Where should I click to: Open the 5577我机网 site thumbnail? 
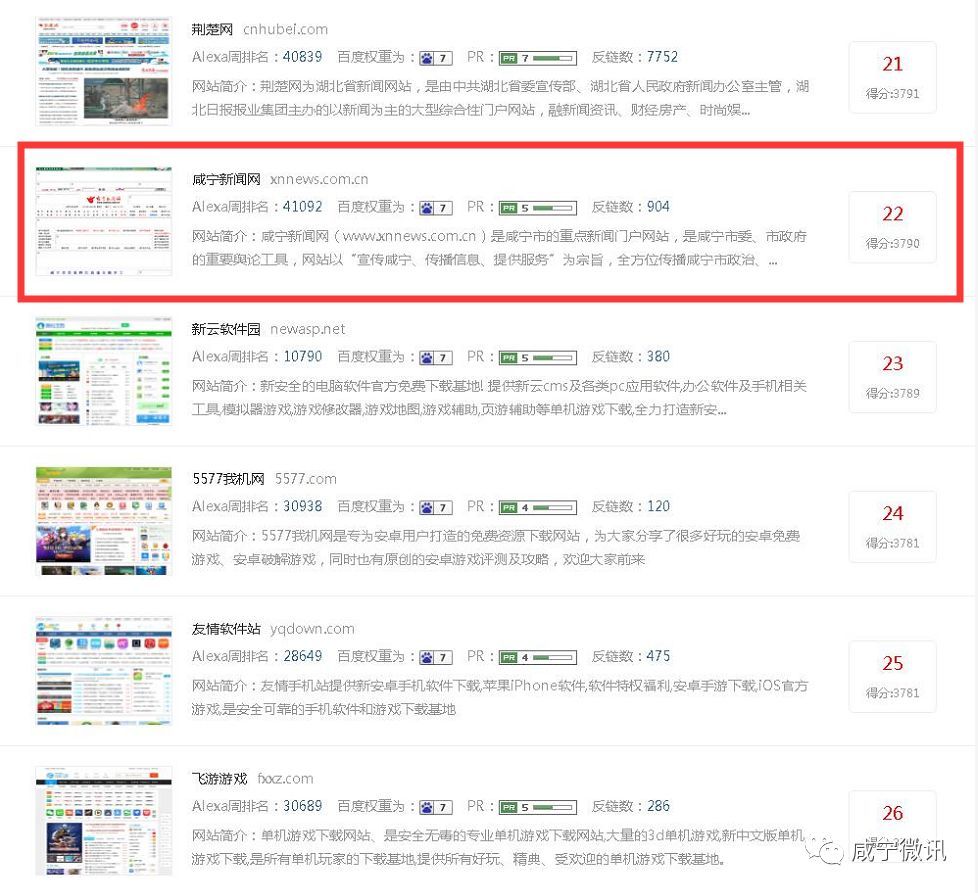click(104, 521)
